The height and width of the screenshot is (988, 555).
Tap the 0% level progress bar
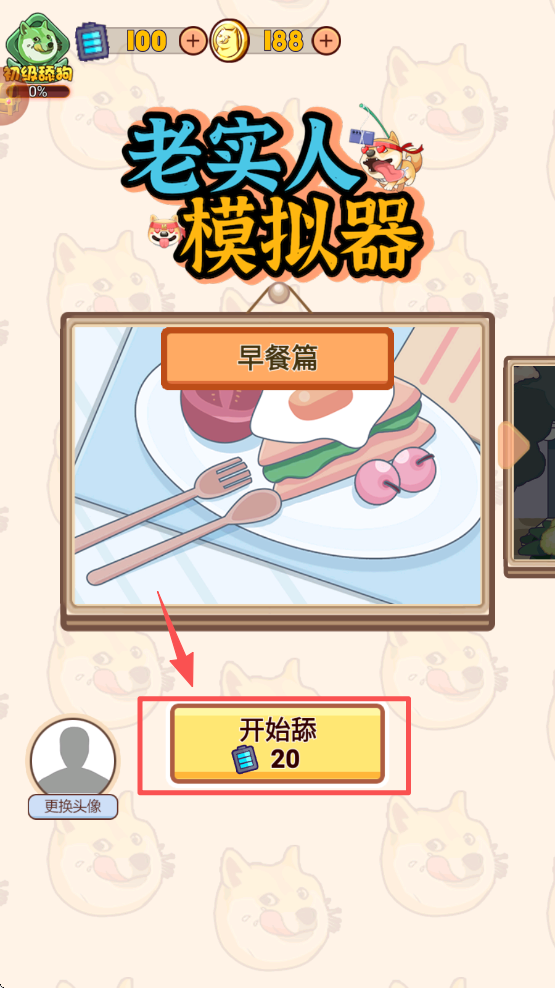38,91
